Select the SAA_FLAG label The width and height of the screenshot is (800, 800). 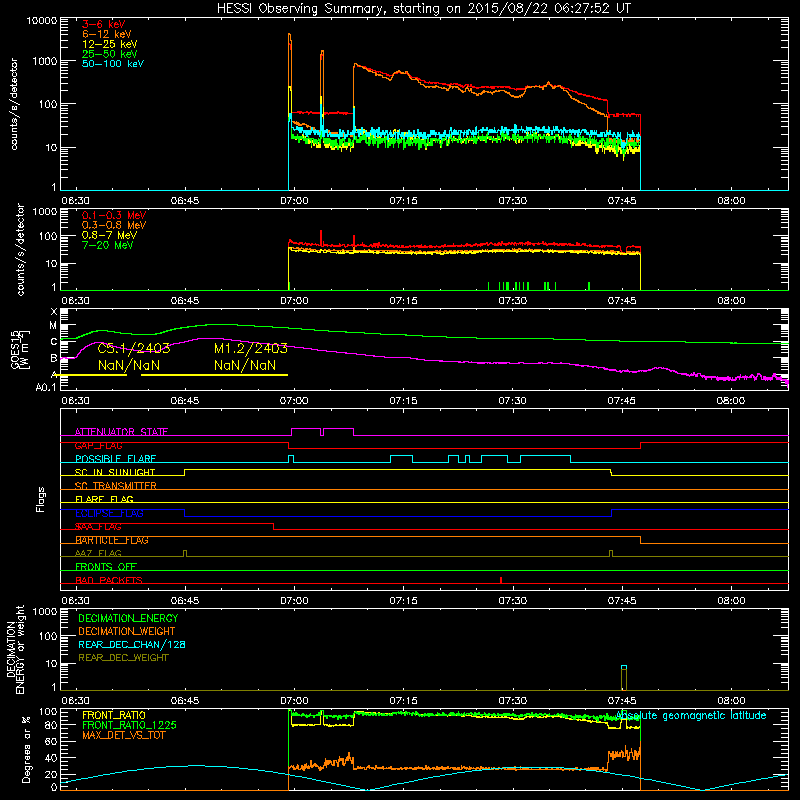[98, 527]
